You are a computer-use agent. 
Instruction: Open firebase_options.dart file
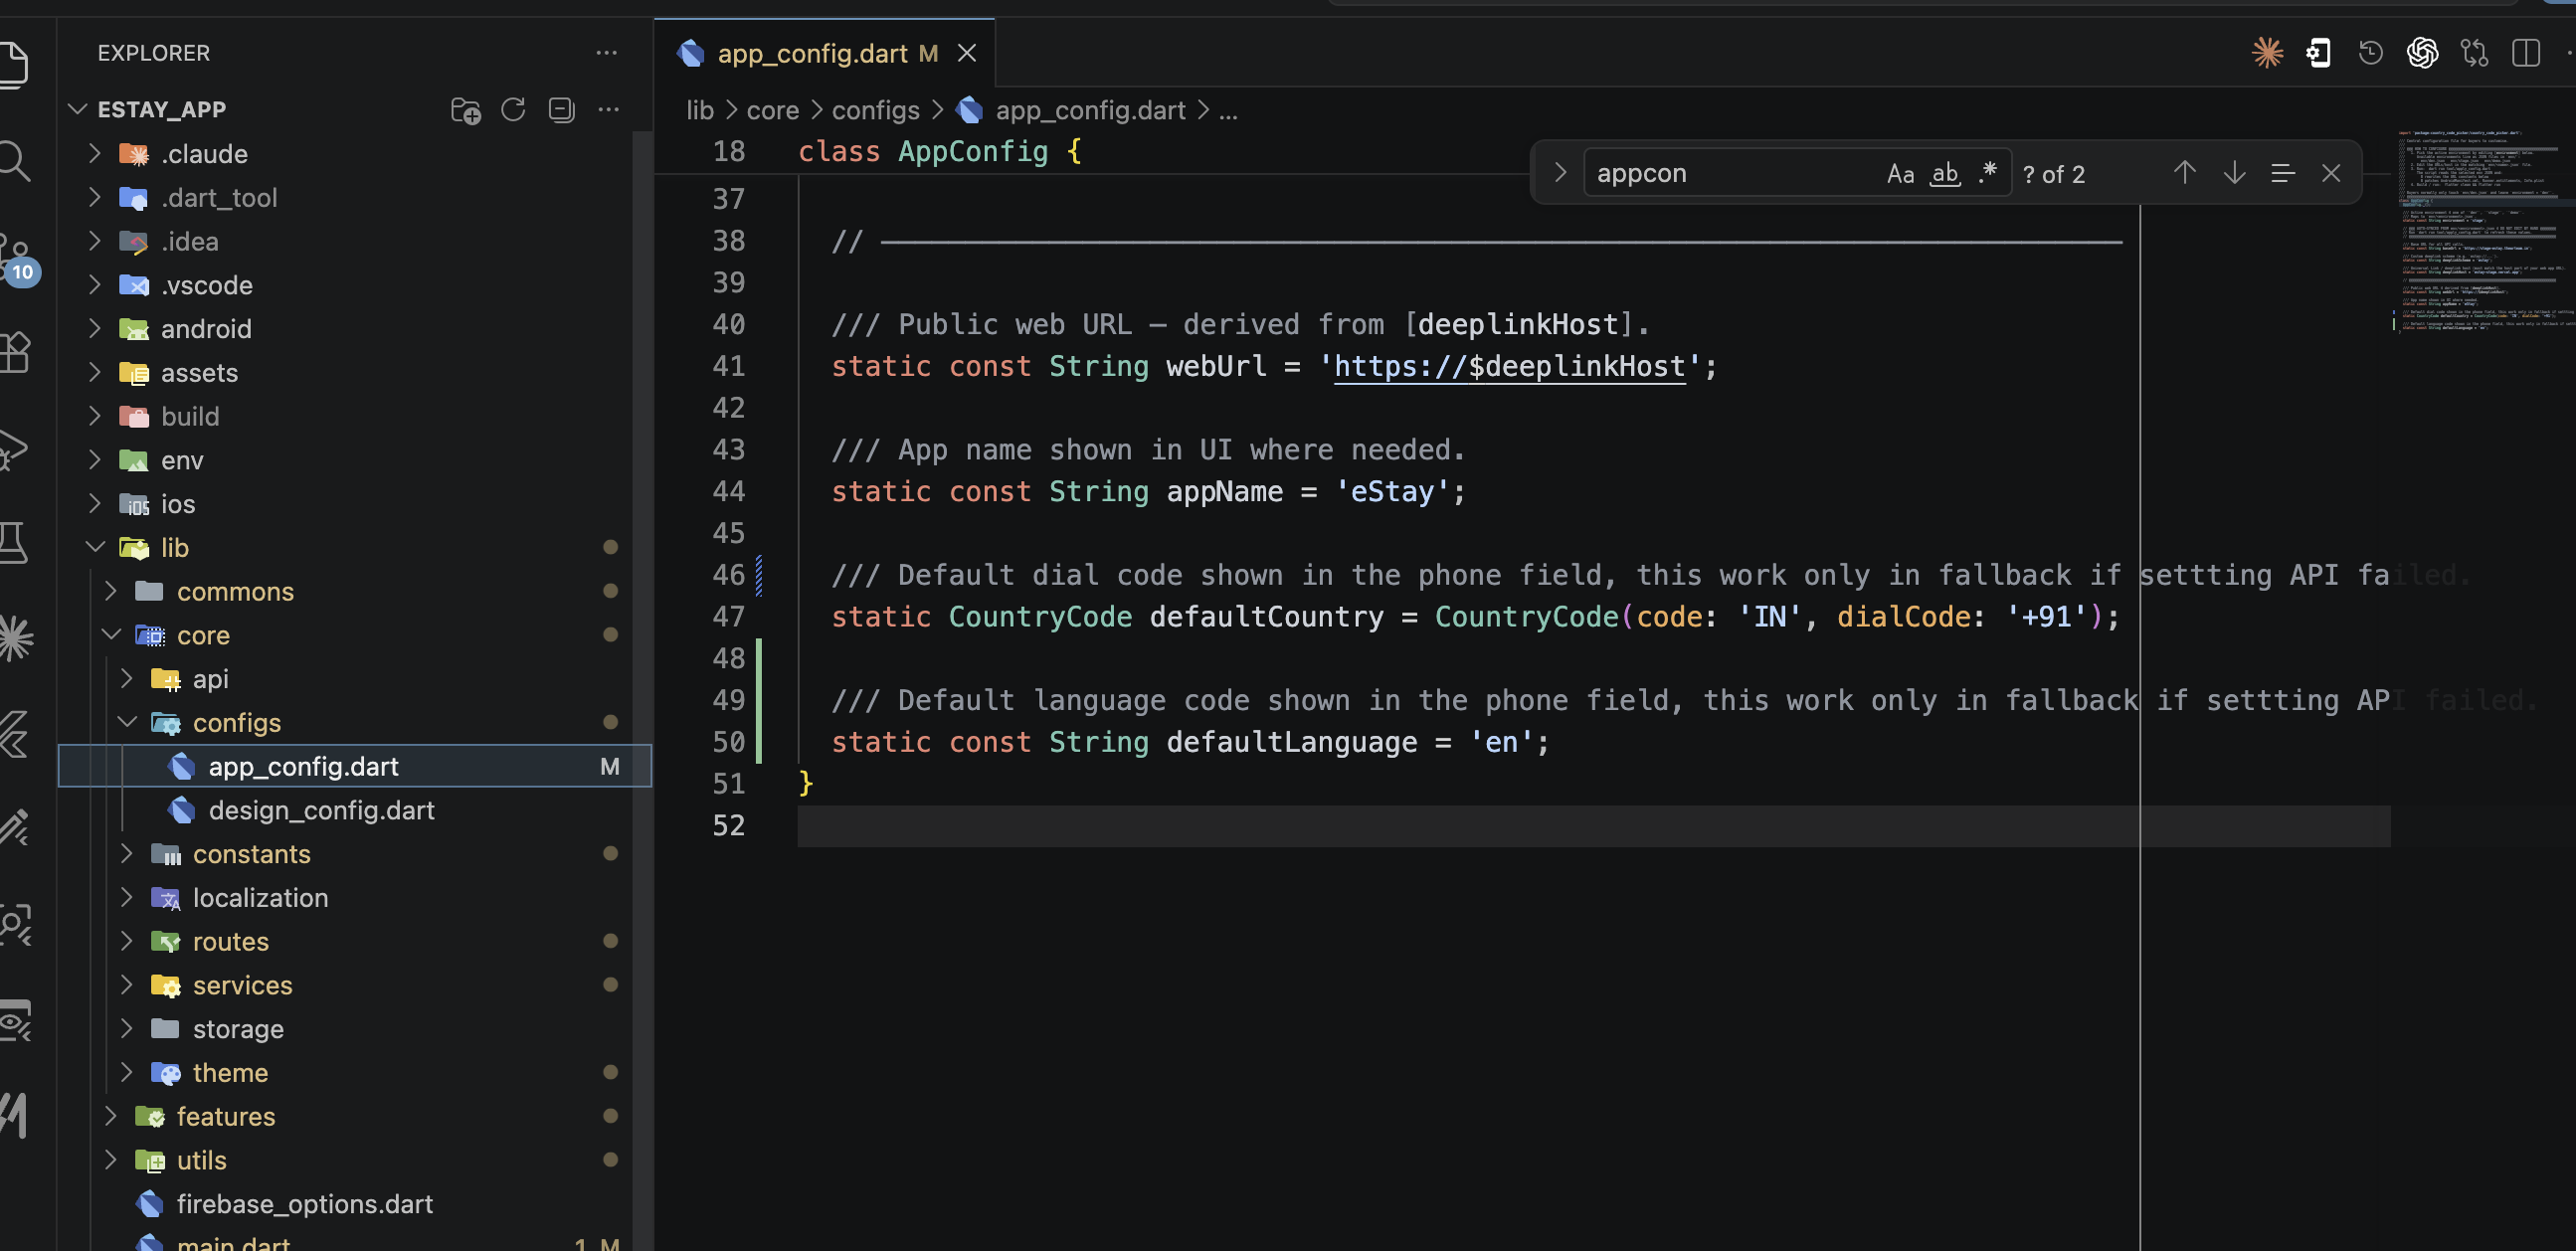[304, 1203]
